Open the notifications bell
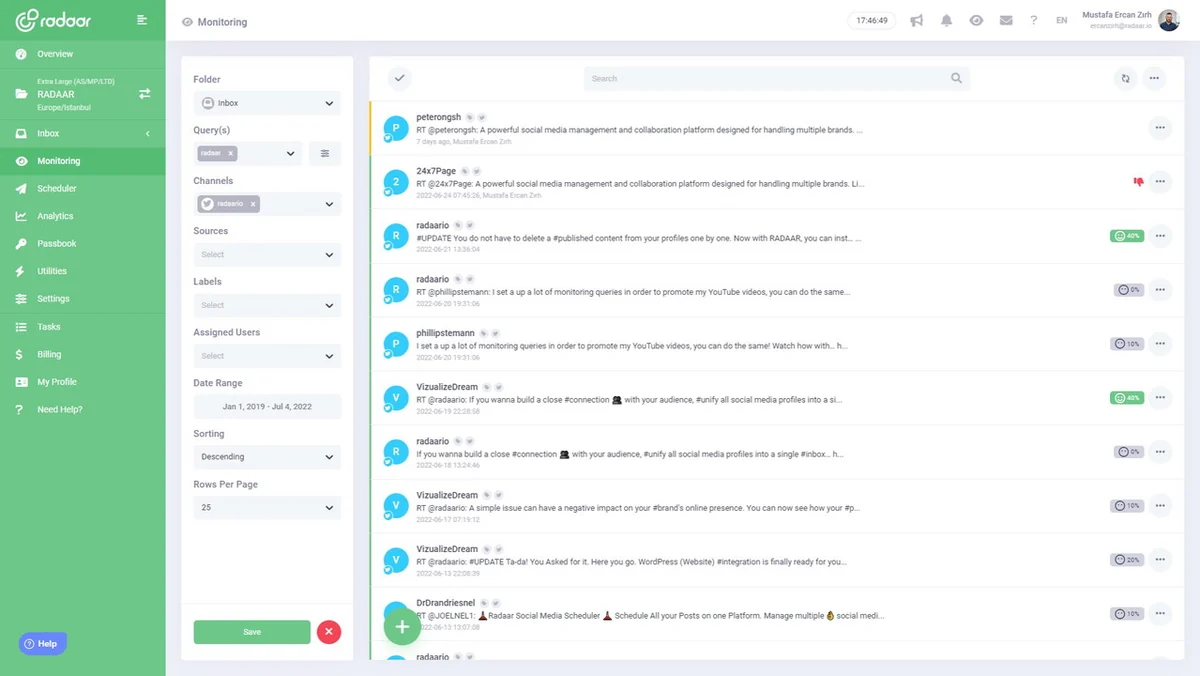 tap(946, 21)
